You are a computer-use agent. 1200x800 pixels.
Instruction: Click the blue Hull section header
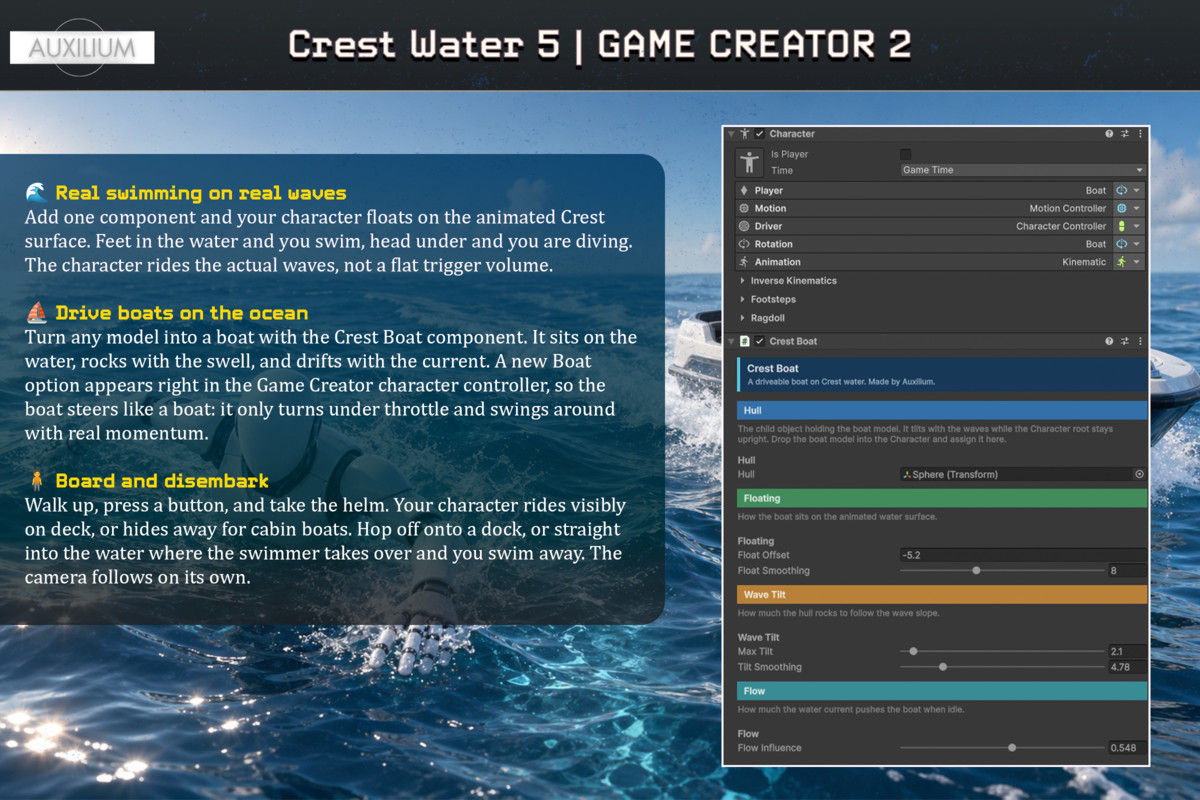point(942,410)
